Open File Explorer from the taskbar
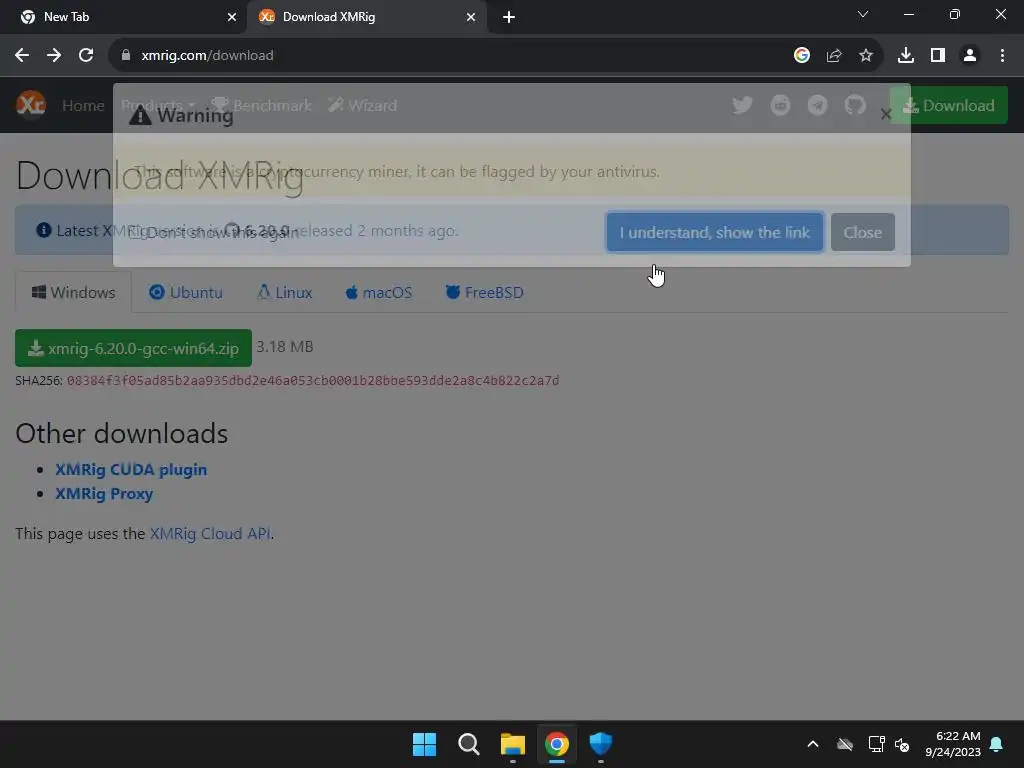The height and width of the screenshot is (768, 1024). 513,744
